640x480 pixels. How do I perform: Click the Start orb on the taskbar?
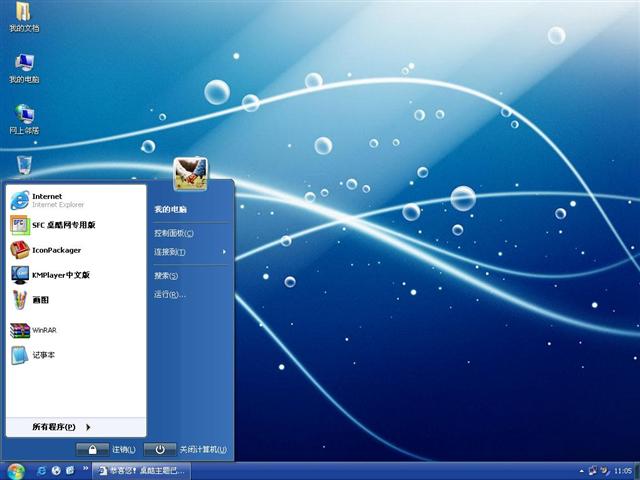[15, 470]
